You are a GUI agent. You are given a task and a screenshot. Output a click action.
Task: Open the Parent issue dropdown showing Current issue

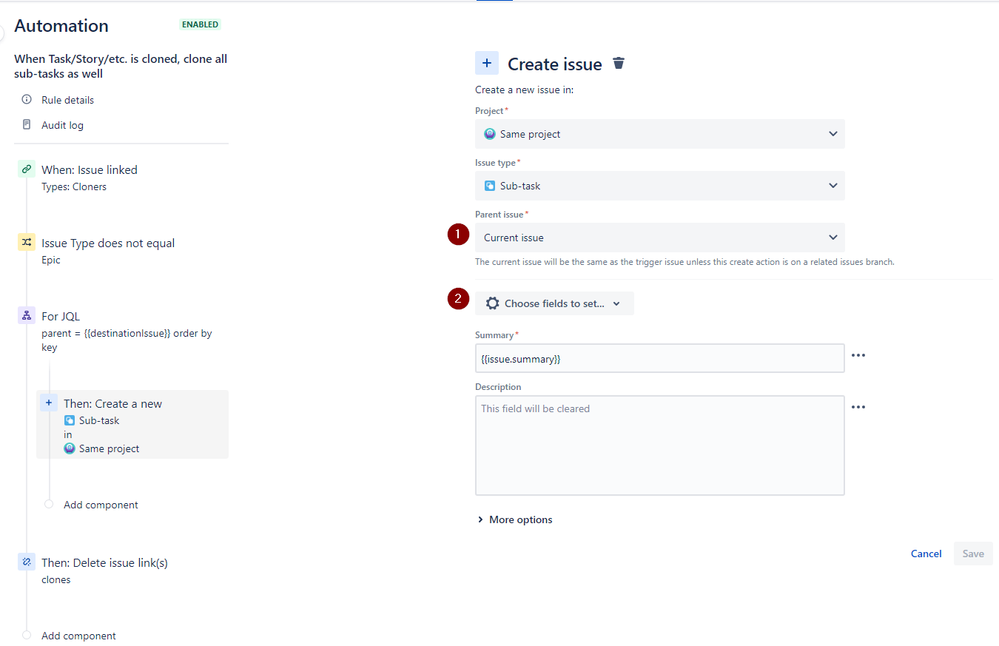point(659,238)
